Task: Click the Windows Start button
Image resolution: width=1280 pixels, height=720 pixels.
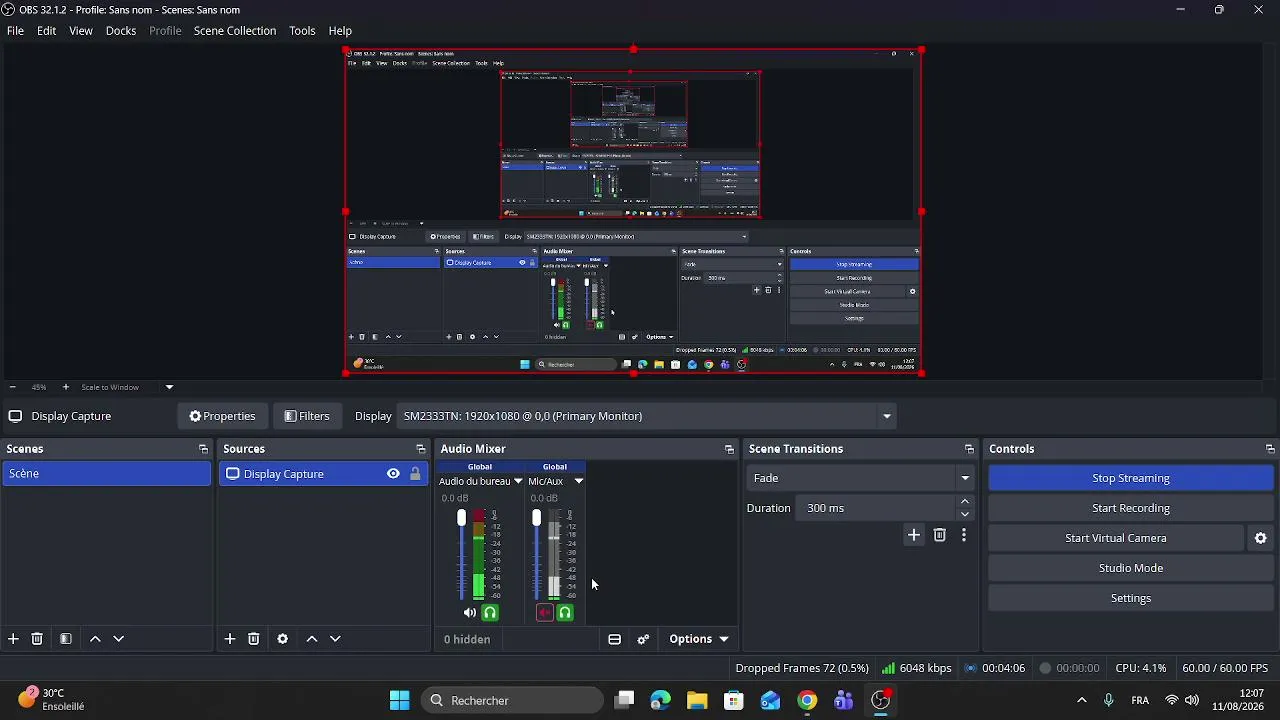Action: click(399, 701)
